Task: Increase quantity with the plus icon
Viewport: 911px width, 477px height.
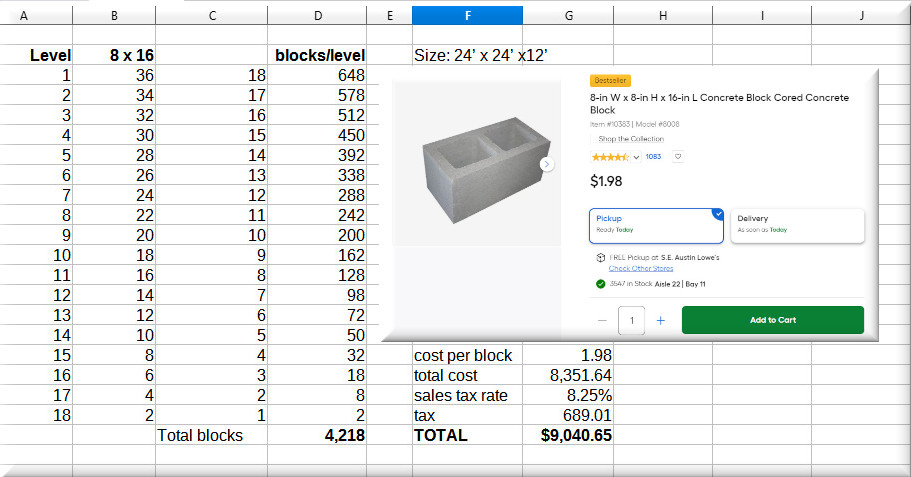Action: coord(660,320)
